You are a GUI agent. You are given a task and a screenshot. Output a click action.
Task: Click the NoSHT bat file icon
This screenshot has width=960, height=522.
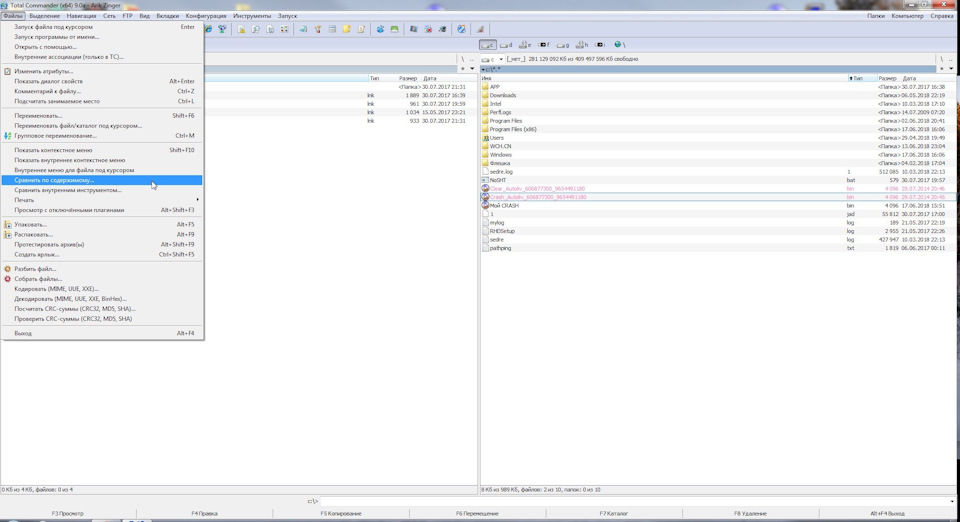(485, 181)
